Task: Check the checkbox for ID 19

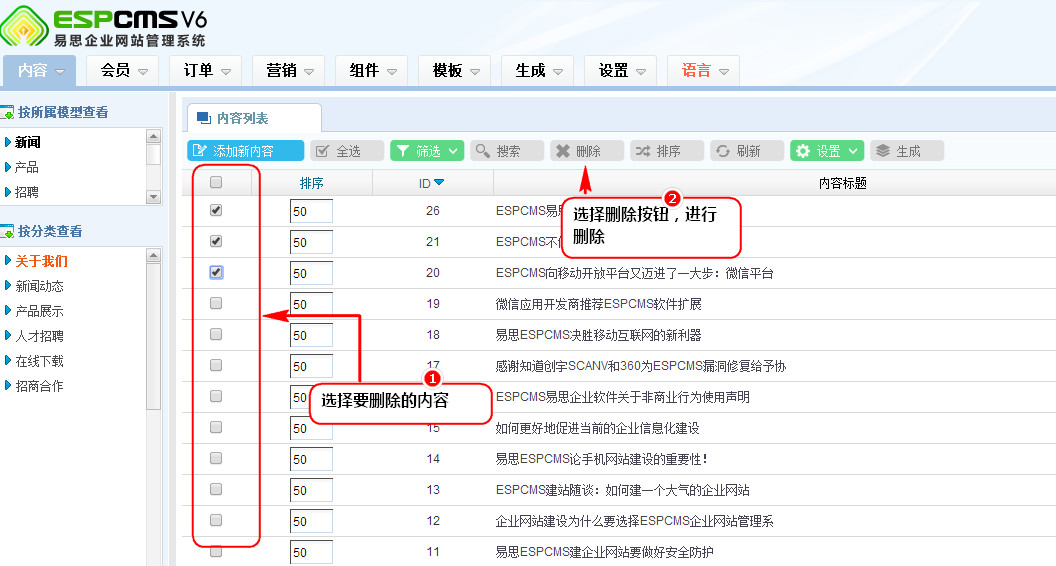Action: click(x=216, y=303)
